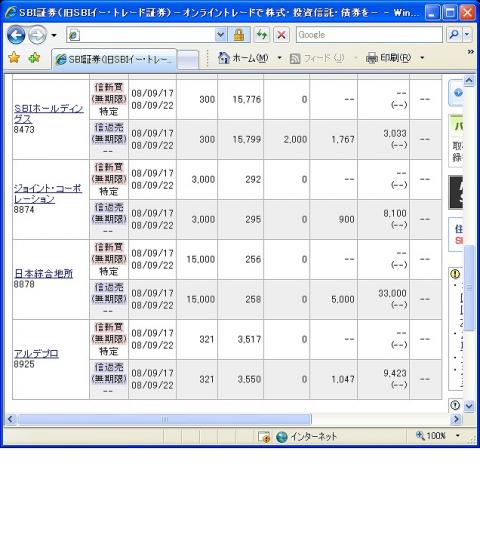Screen dimensions: 480x559
Task: Click the 8,100 profit value
Action: [395, 213]
